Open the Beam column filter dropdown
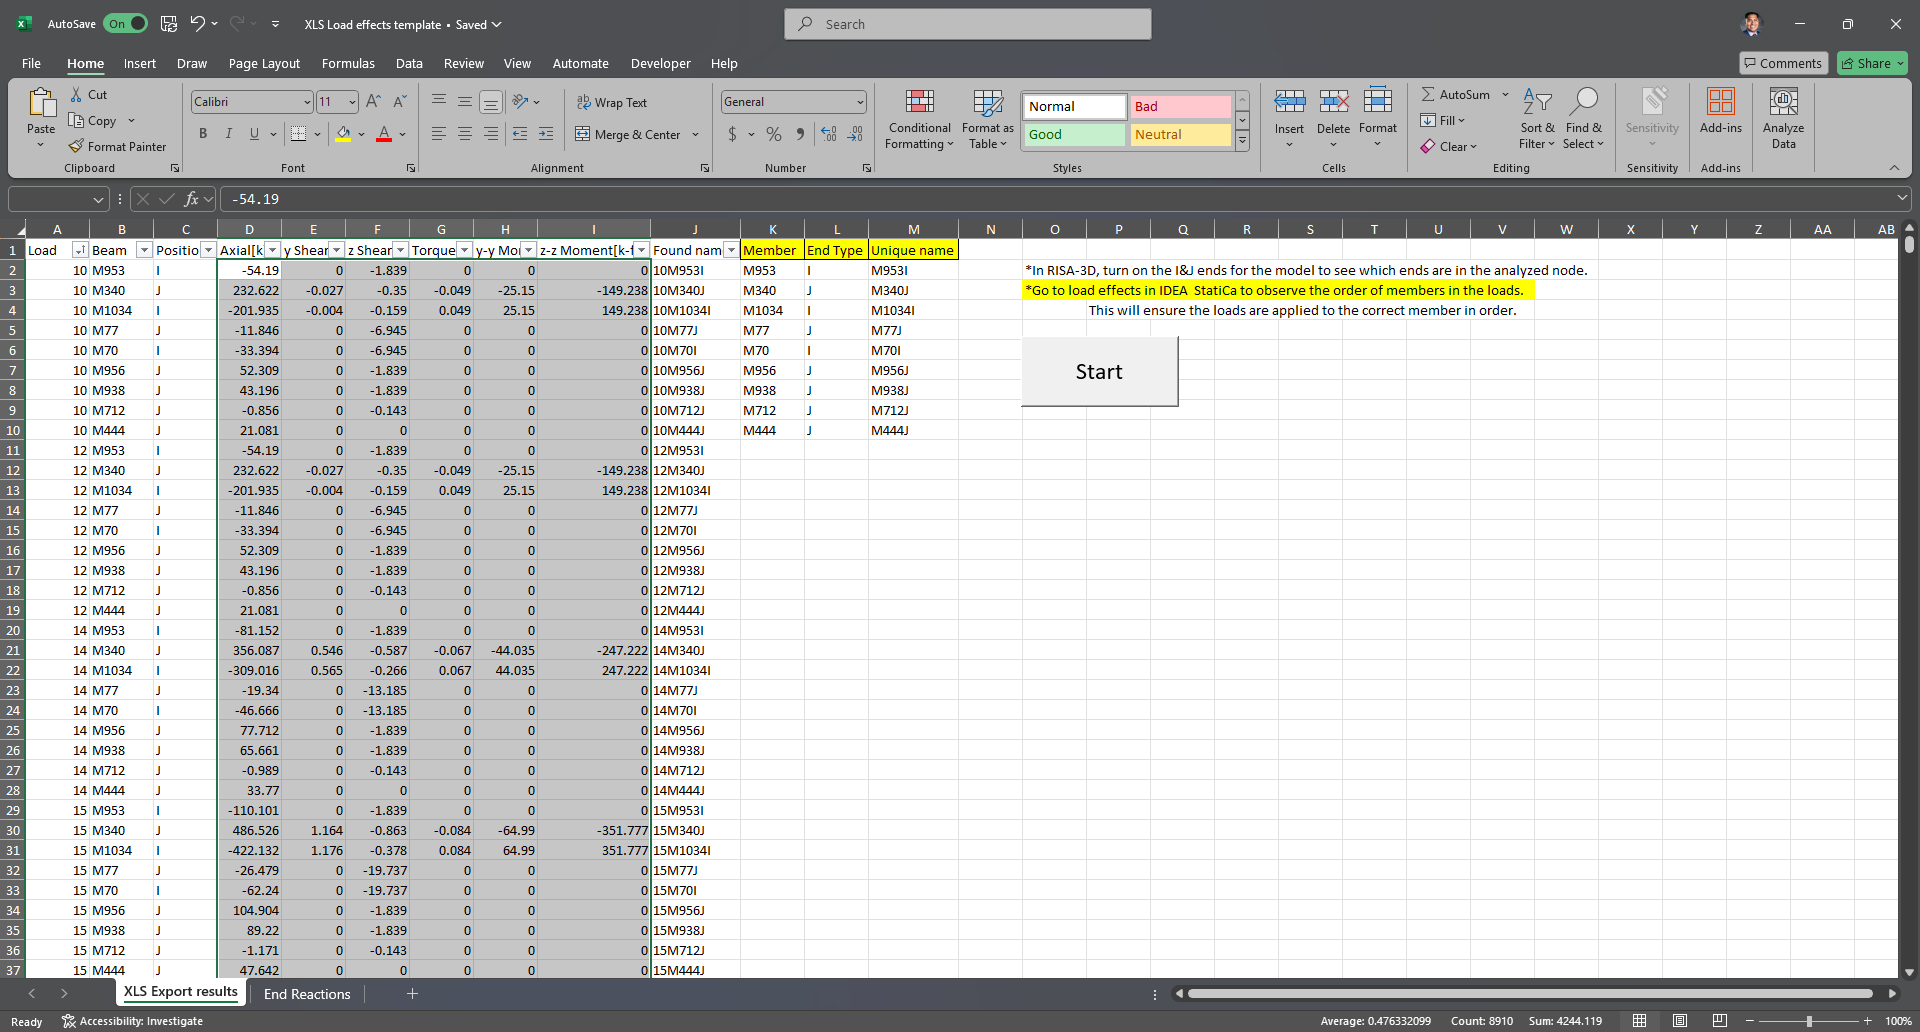The width and height of the screenshot is (1920, 1032). click(x=144, y=250)
